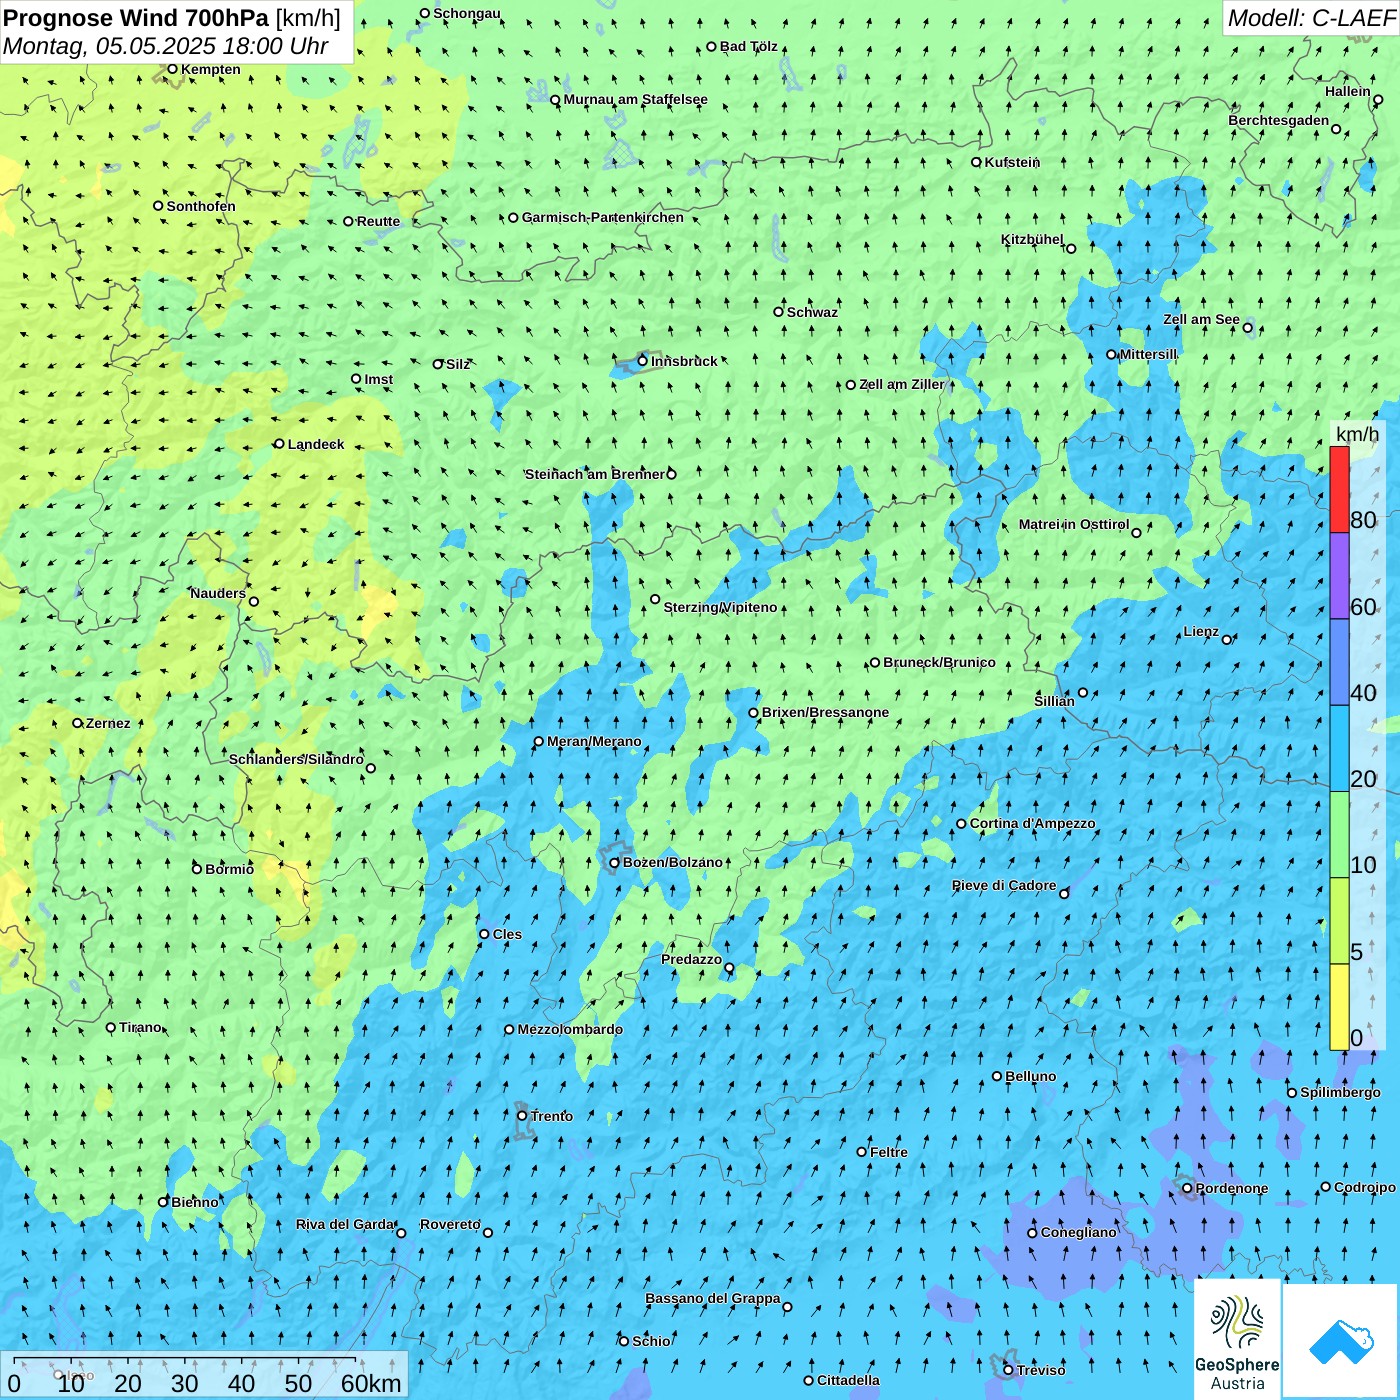Click the 'Bad Tölz' label
1400x1400 pixels.
click(749, 46)
